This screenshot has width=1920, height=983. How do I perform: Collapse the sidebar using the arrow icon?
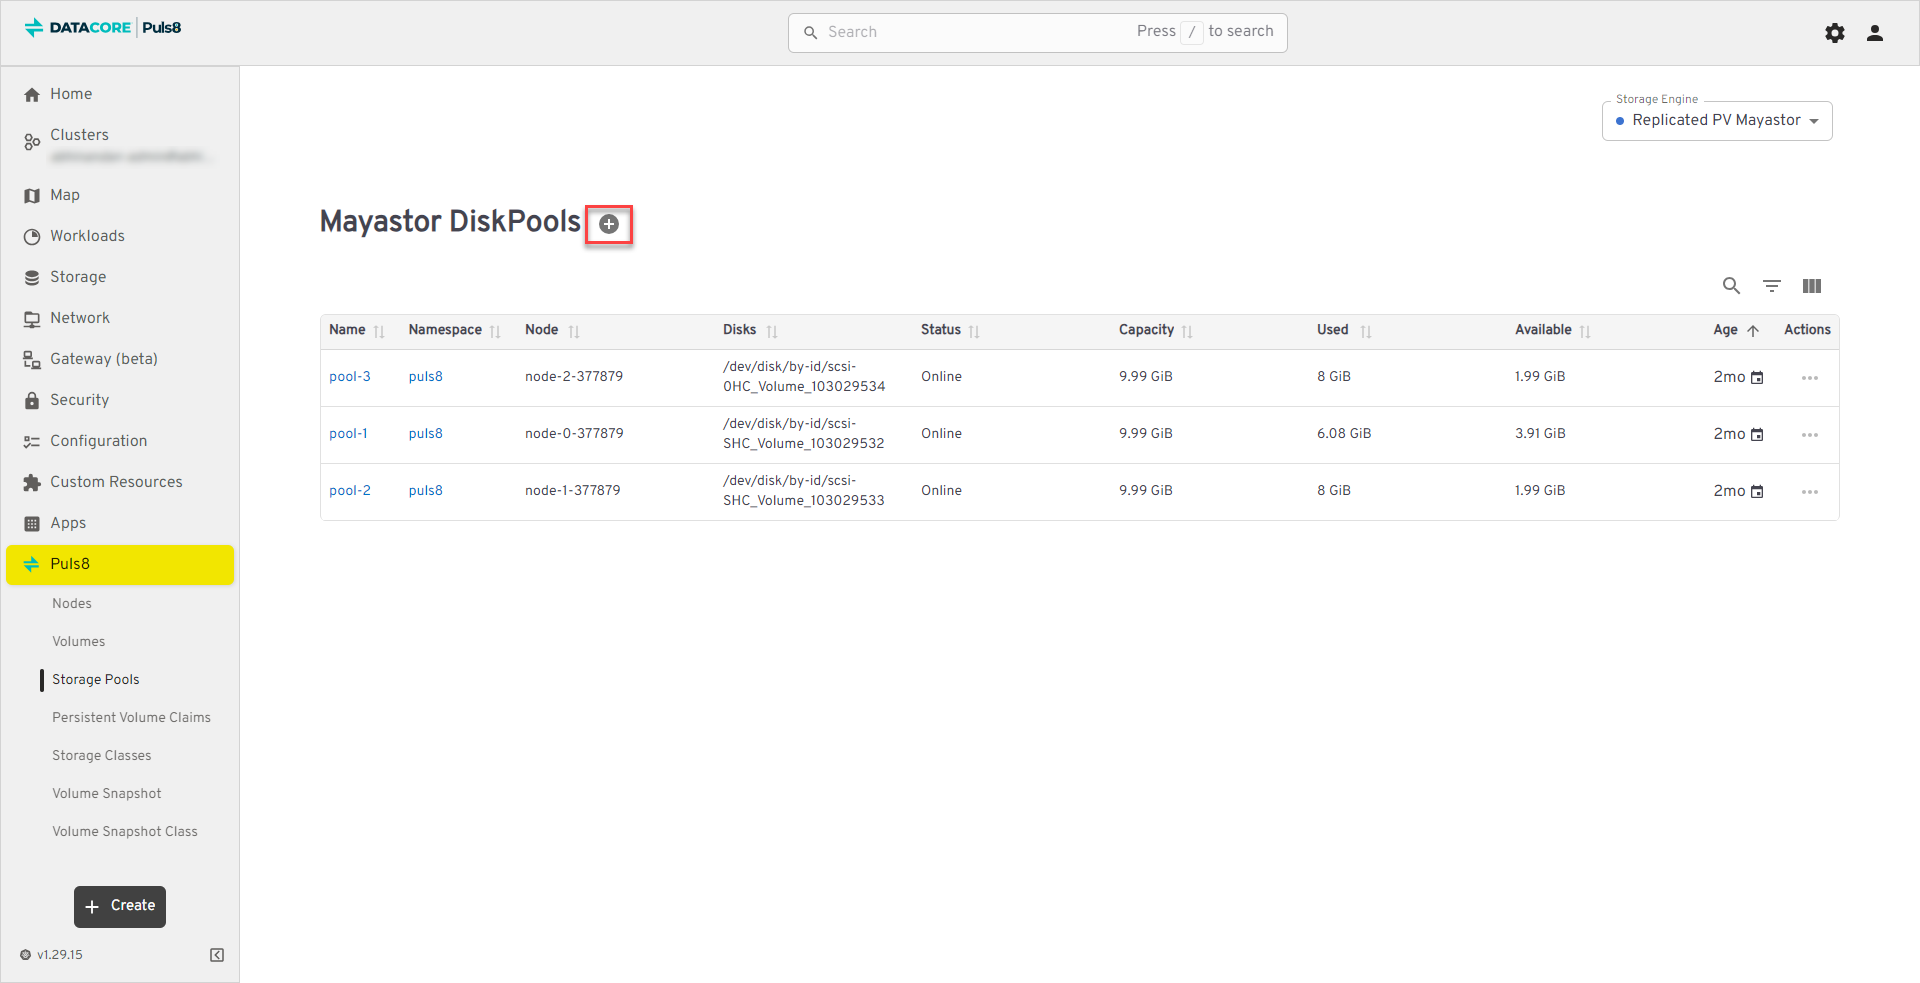(217, 955)
